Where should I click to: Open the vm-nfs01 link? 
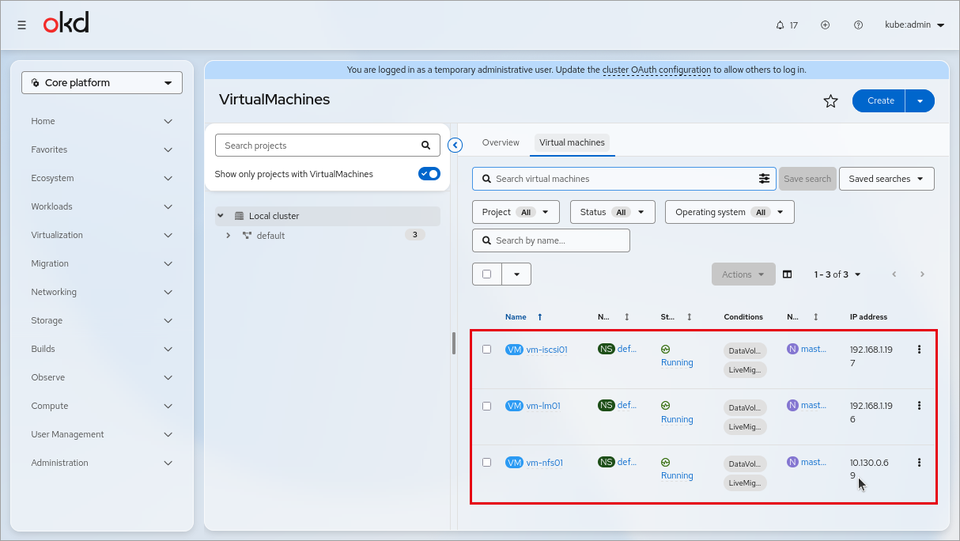(544, 463)
